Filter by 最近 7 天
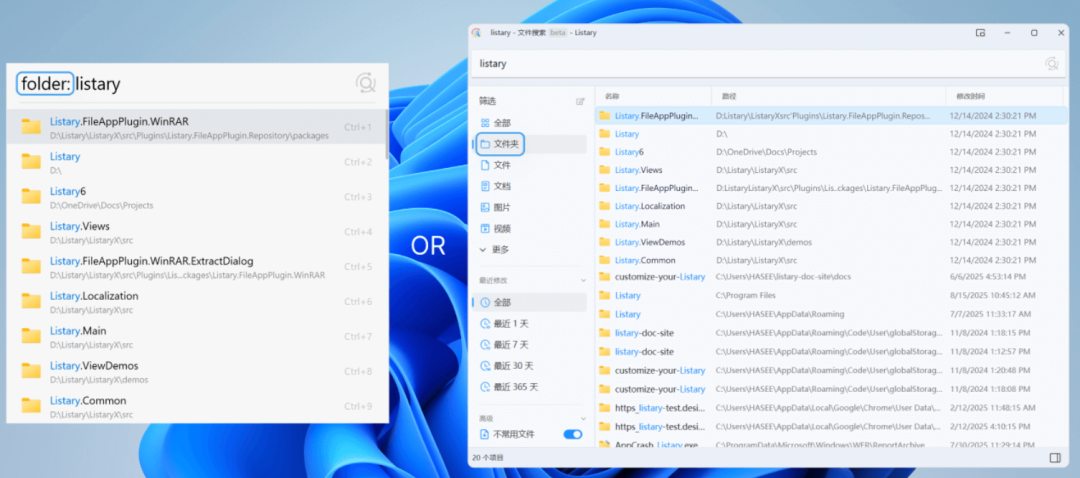The image size is (1080, 478). [530, 344]
